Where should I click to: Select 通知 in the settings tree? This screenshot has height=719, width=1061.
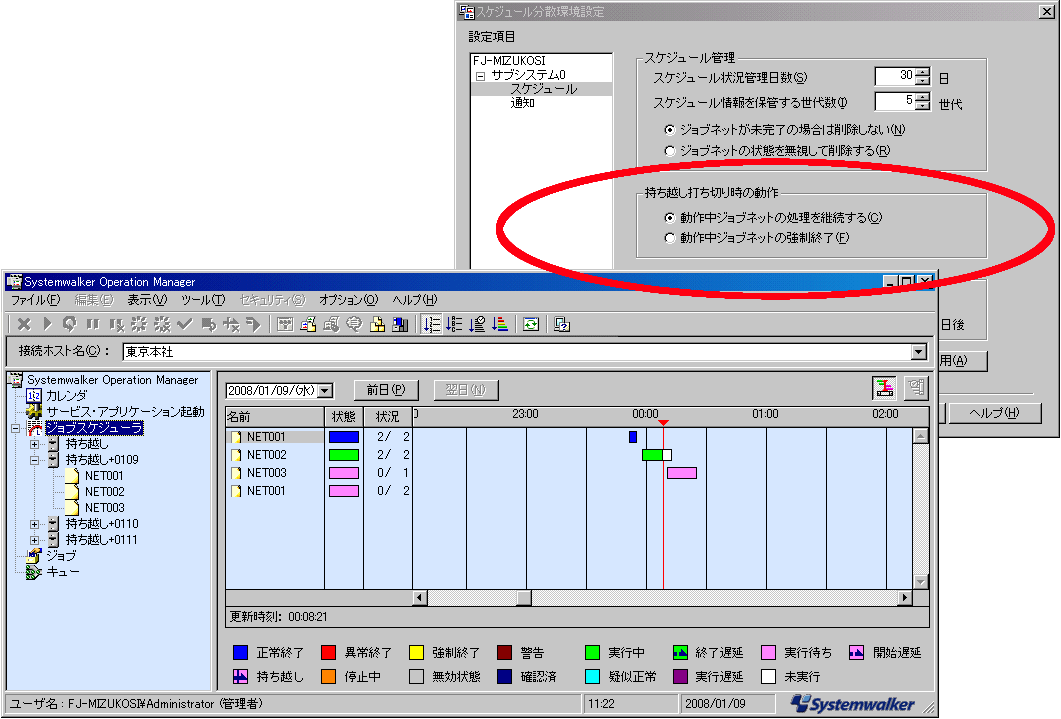[522, 103]
